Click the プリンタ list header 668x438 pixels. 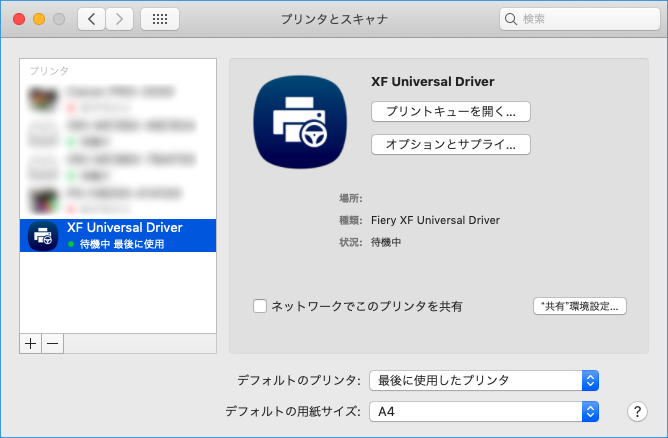(x=49, y=71)
